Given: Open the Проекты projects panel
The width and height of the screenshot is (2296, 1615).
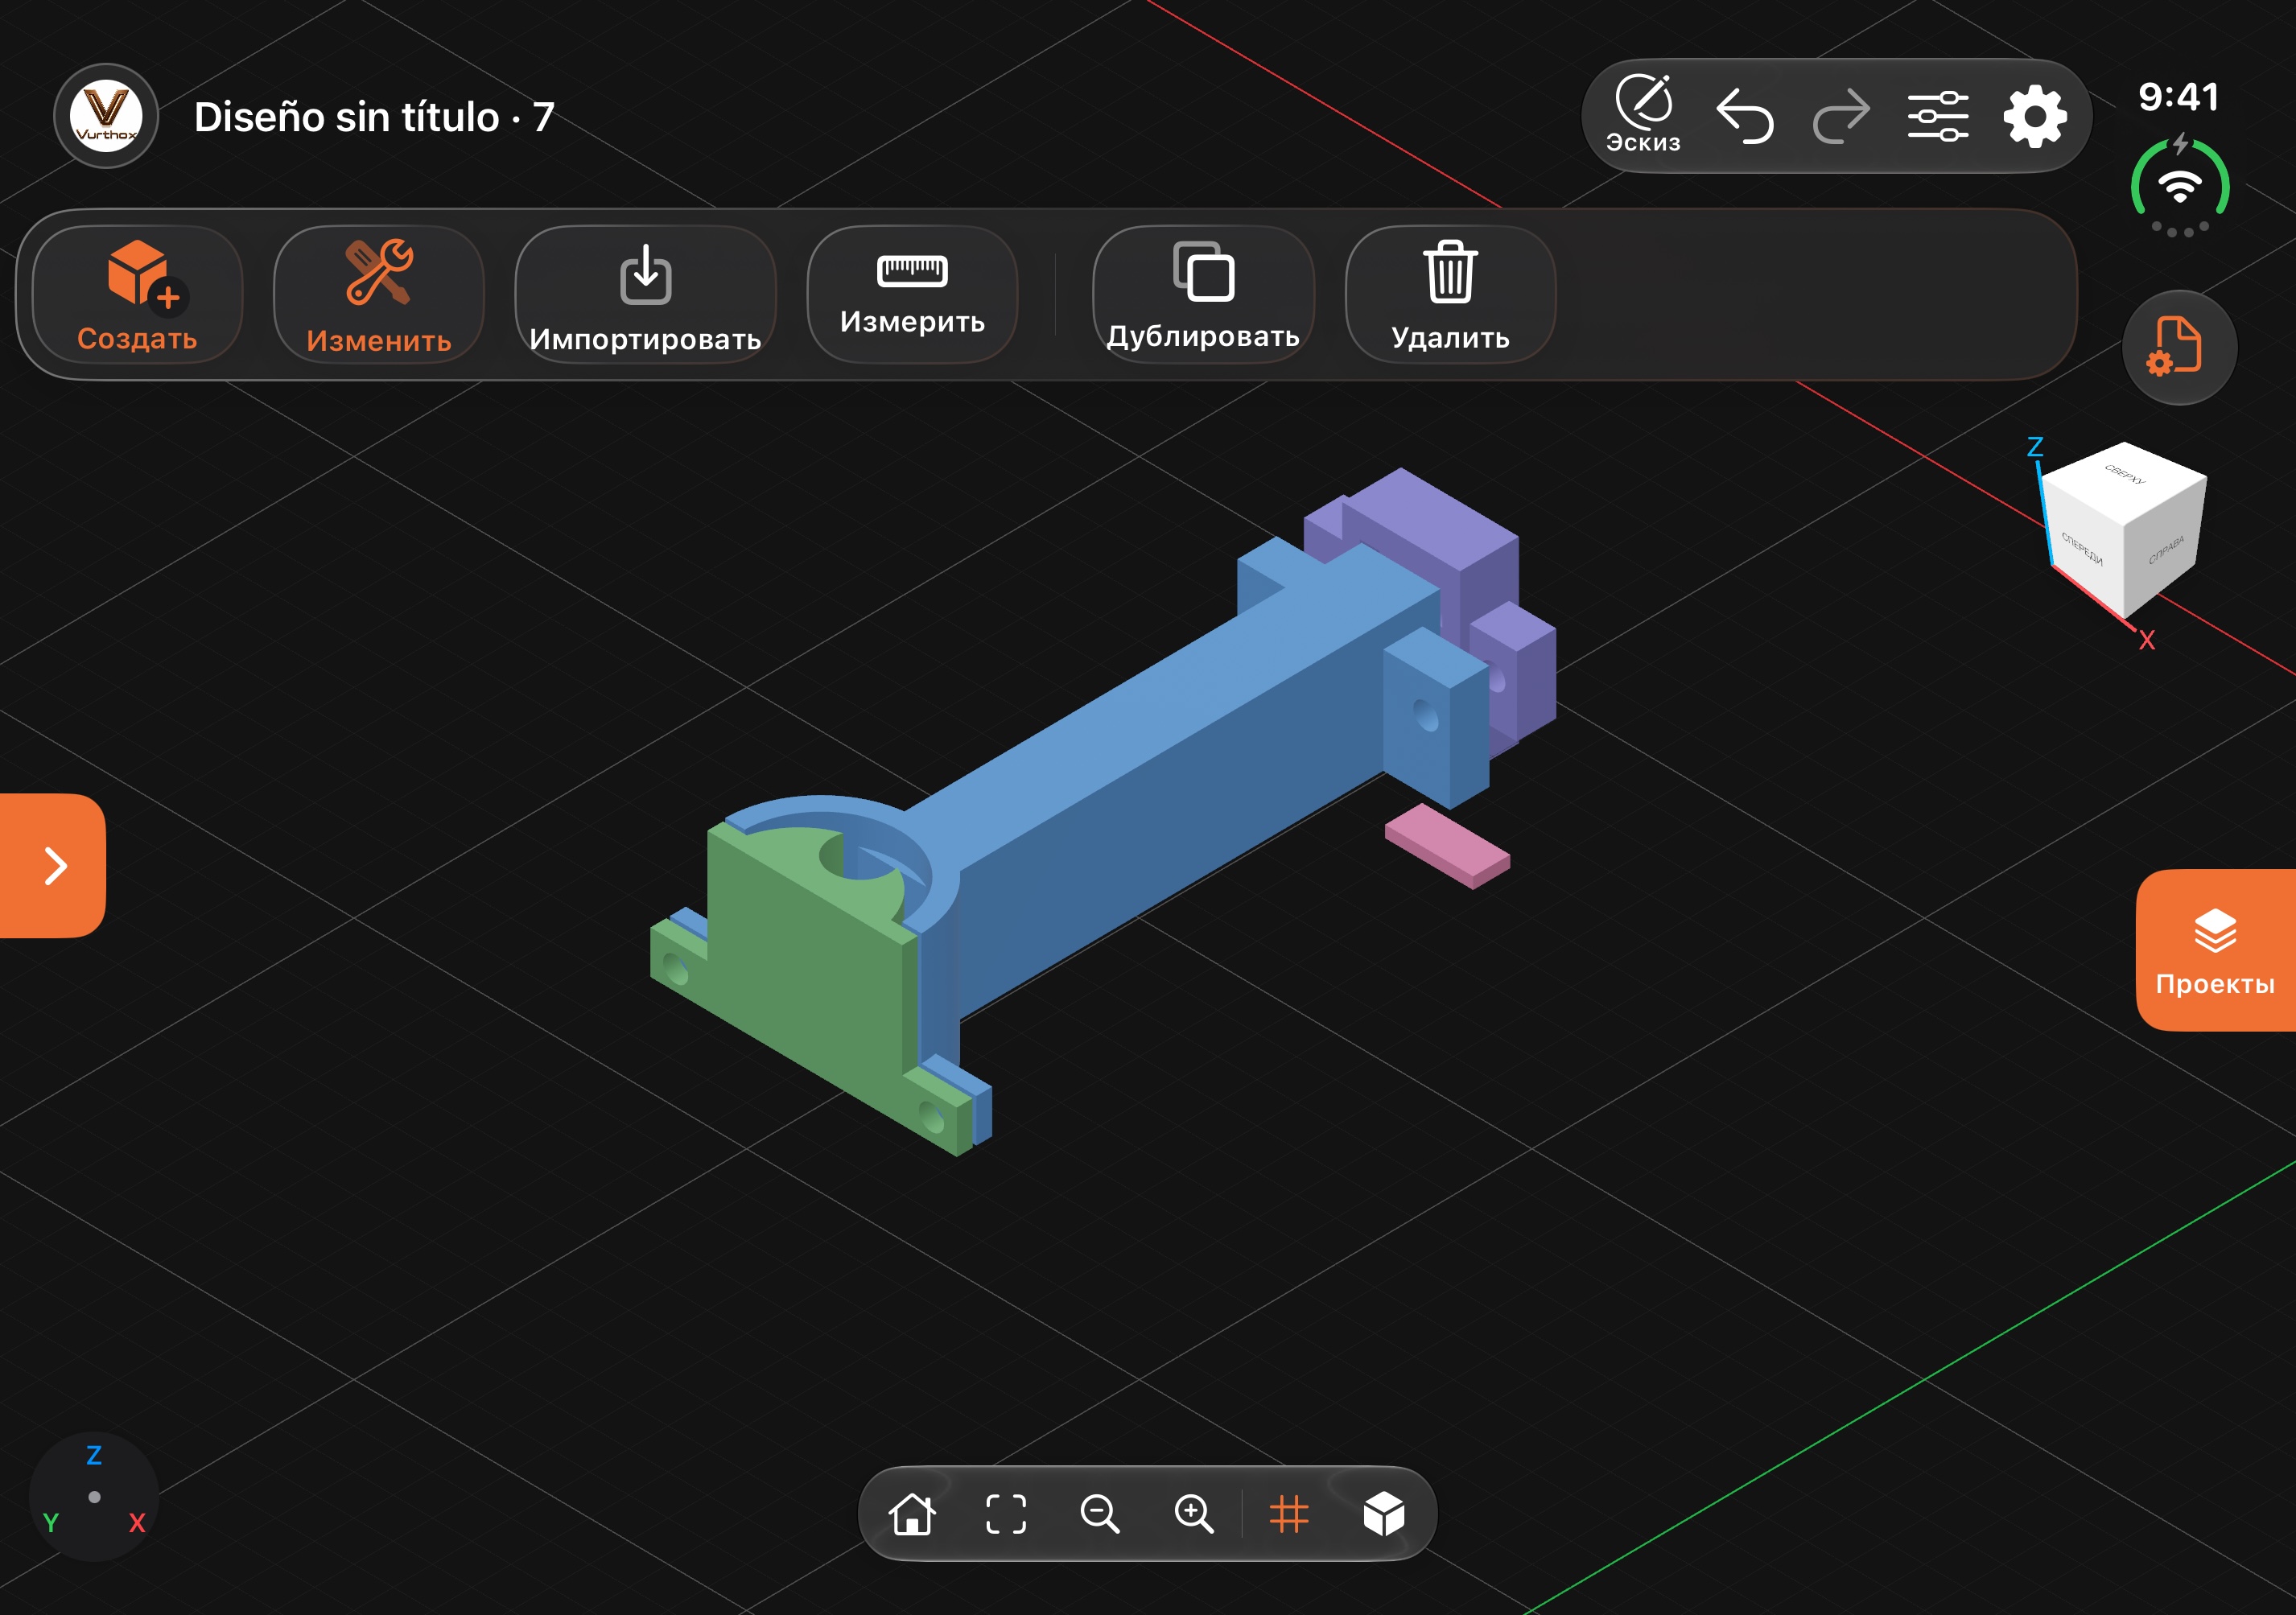Looking at the screenshot, I should pyautogui.click(x=2215, y=950).
